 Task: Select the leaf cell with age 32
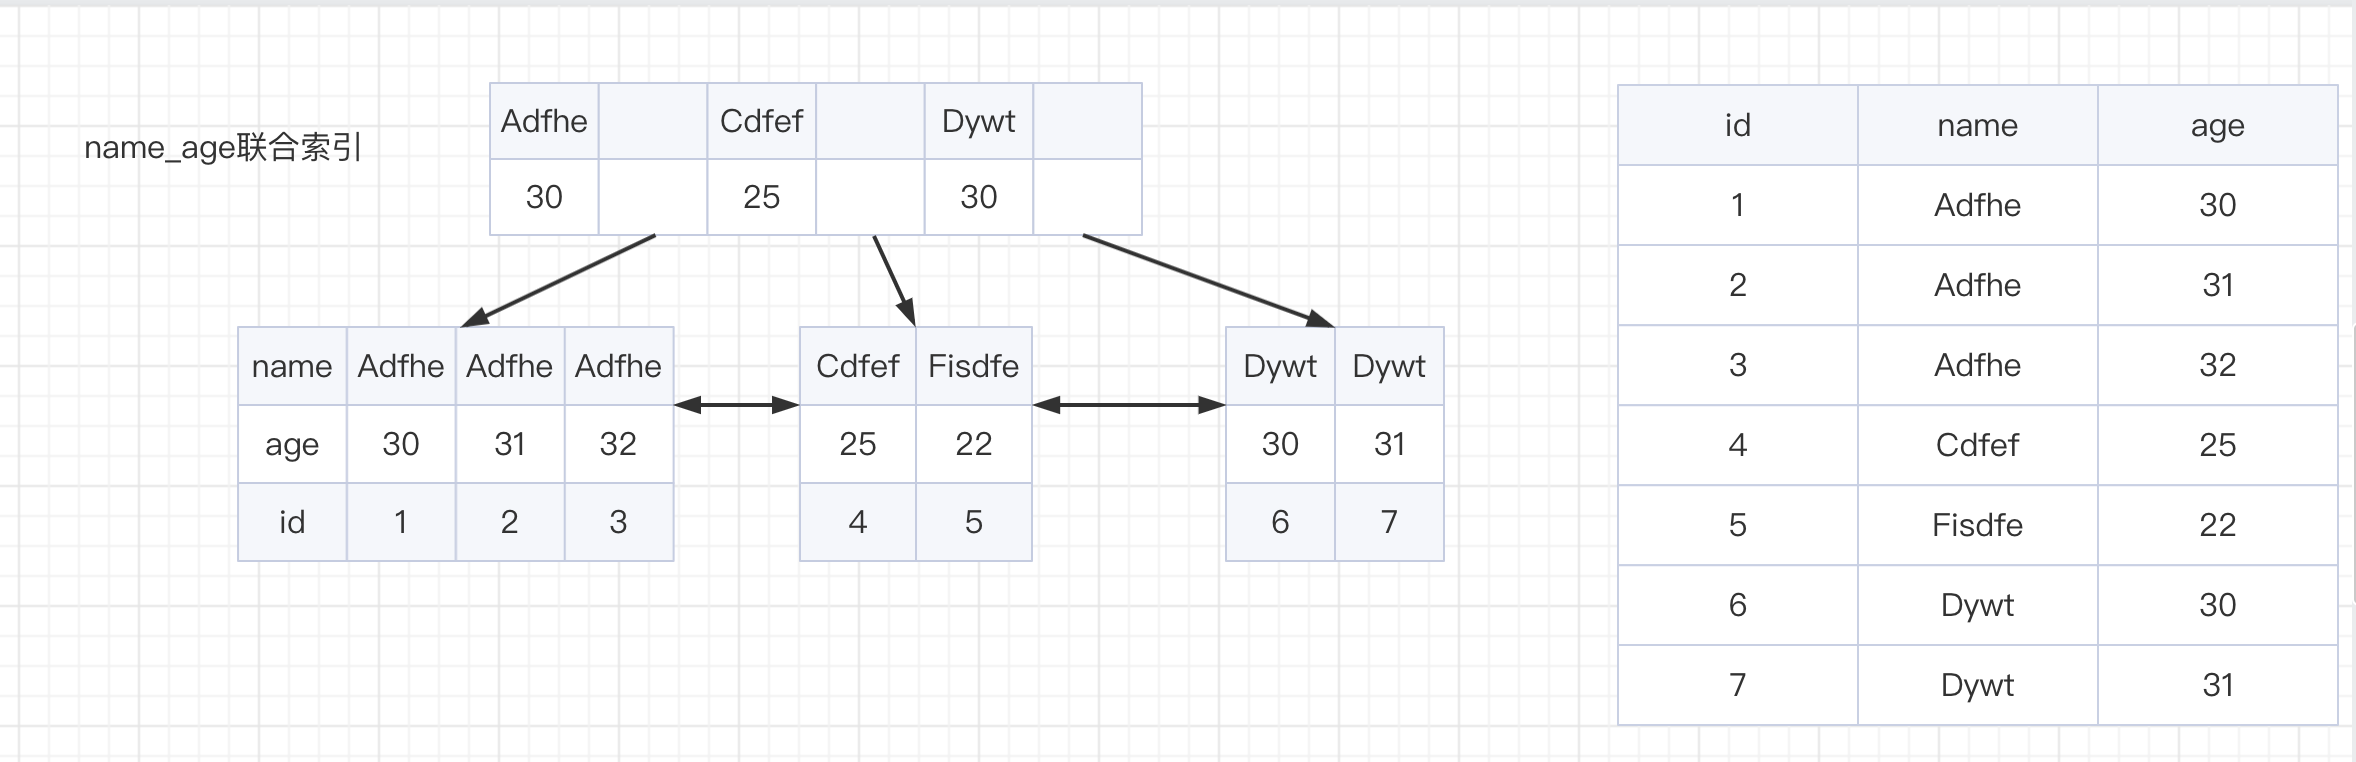pos(619,444)
